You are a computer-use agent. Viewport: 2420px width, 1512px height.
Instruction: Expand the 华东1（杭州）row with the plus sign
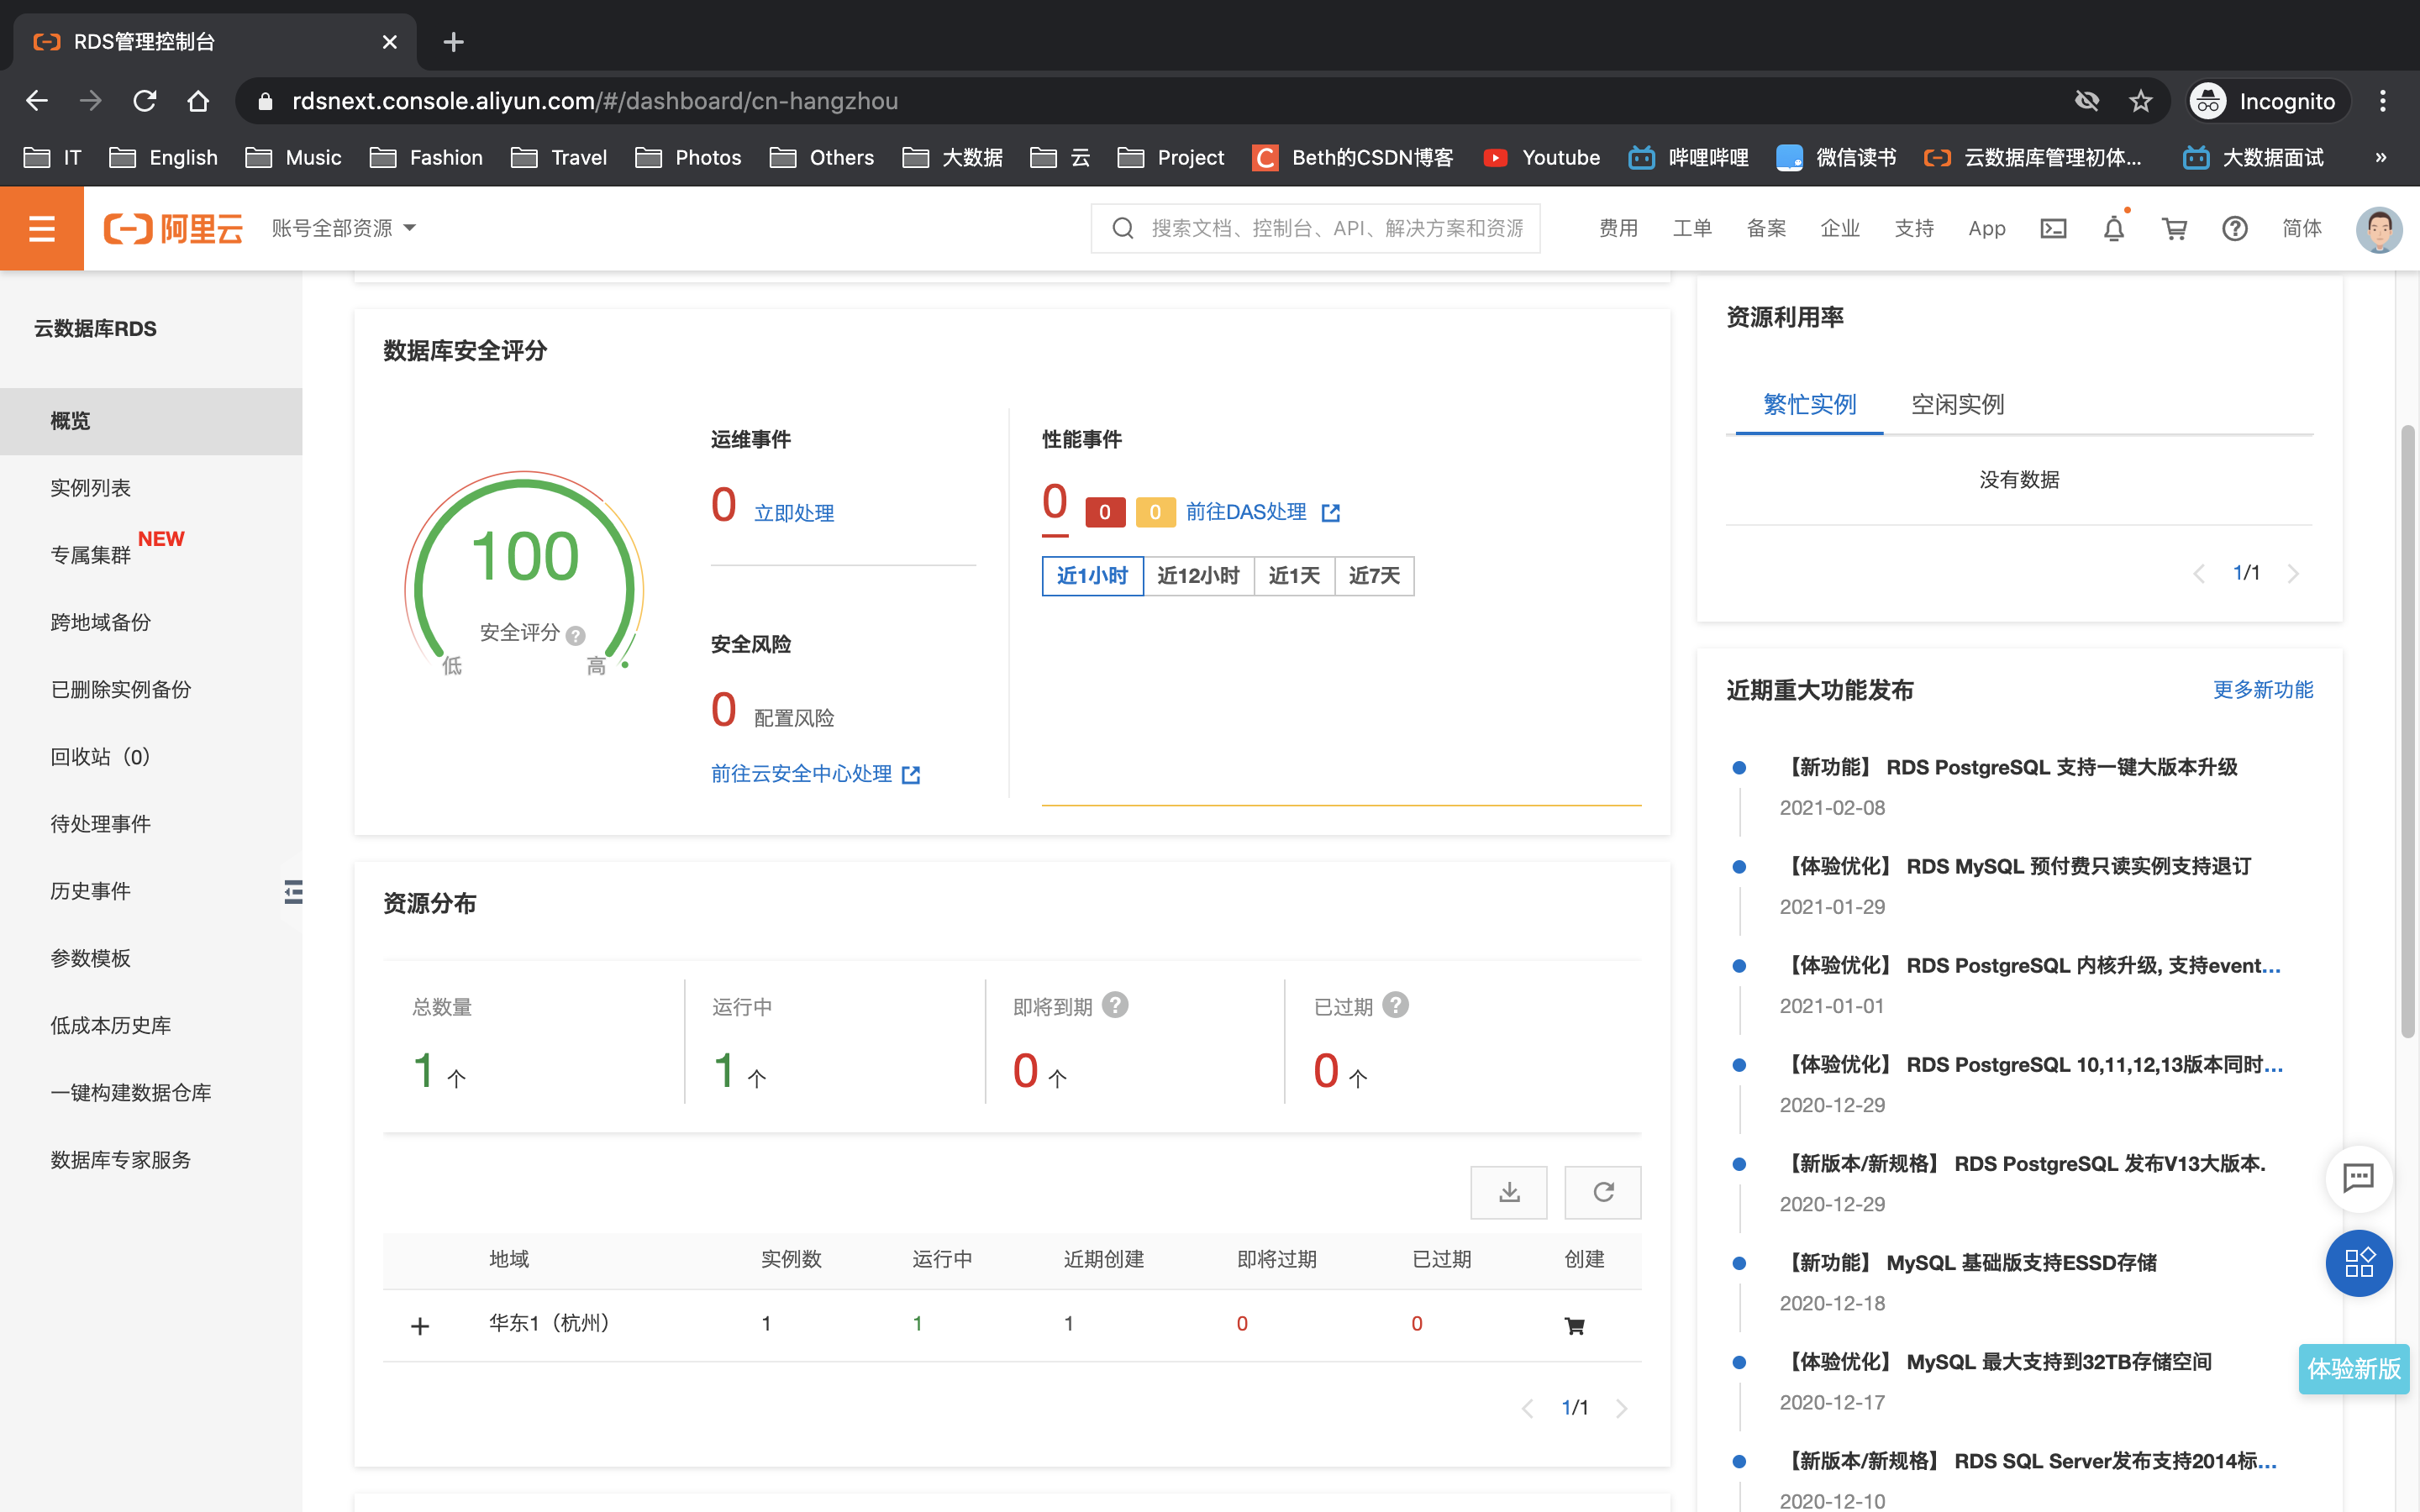click(420, 1326)
